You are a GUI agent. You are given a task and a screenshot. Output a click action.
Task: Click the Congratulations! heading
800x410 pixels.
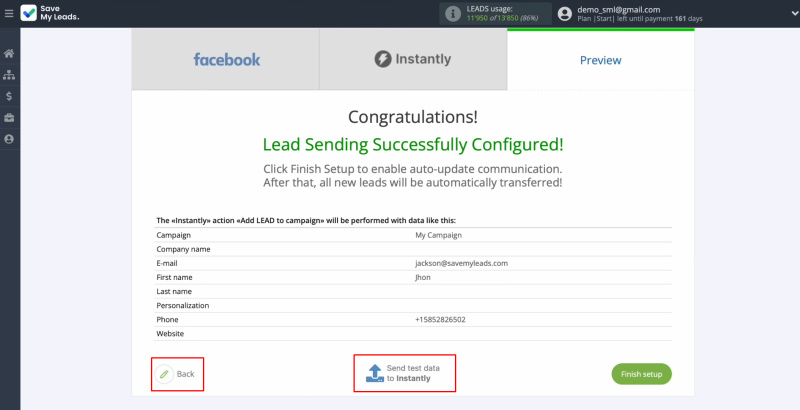[x=413, y=117]
